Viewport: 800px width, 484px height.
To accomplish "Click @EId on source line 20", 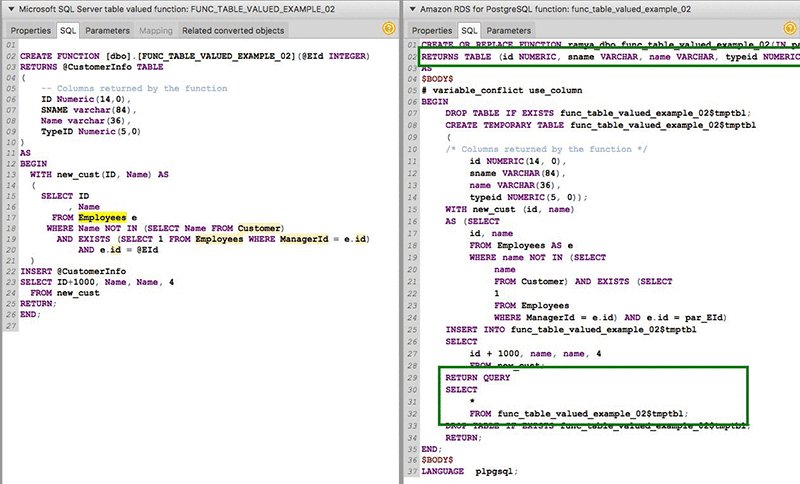I will point(147,249).
